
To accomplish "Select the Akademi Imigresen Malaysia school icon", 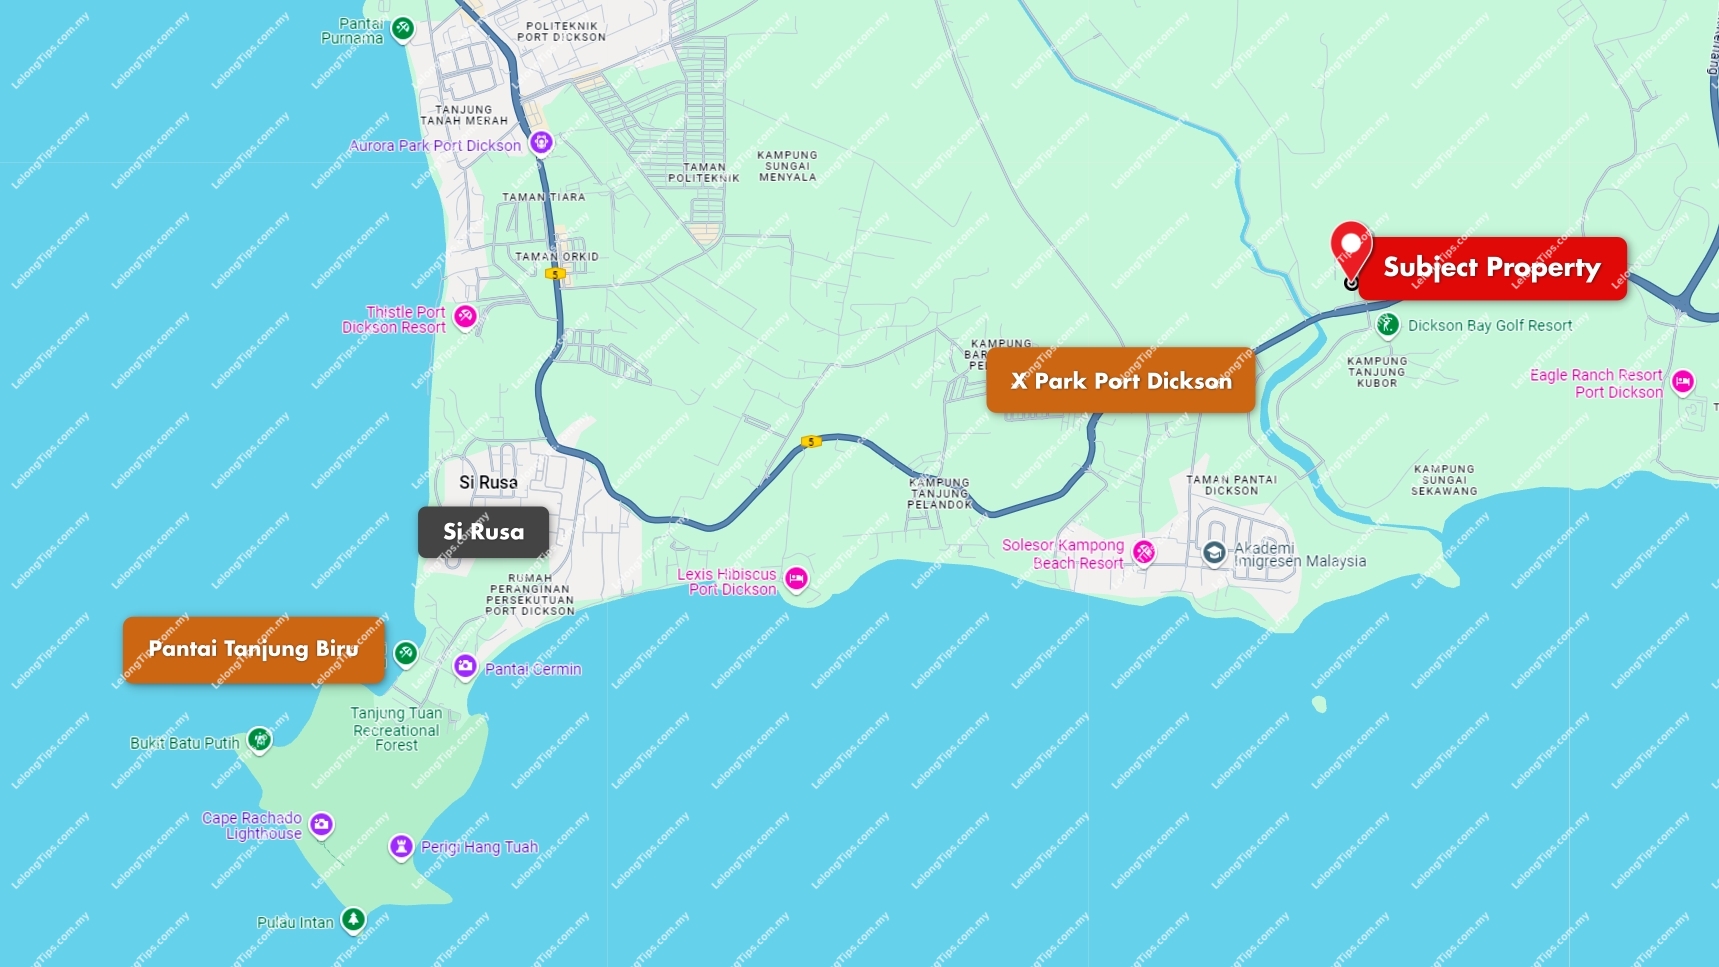I will (1214, 553).
